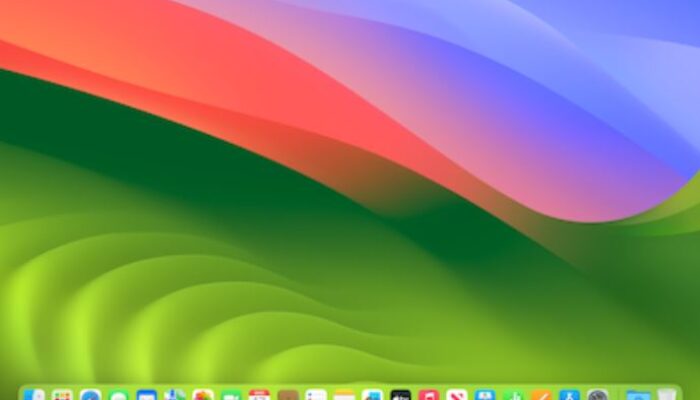
Task: Open News app from the Dock
Action: pos(457,395)
